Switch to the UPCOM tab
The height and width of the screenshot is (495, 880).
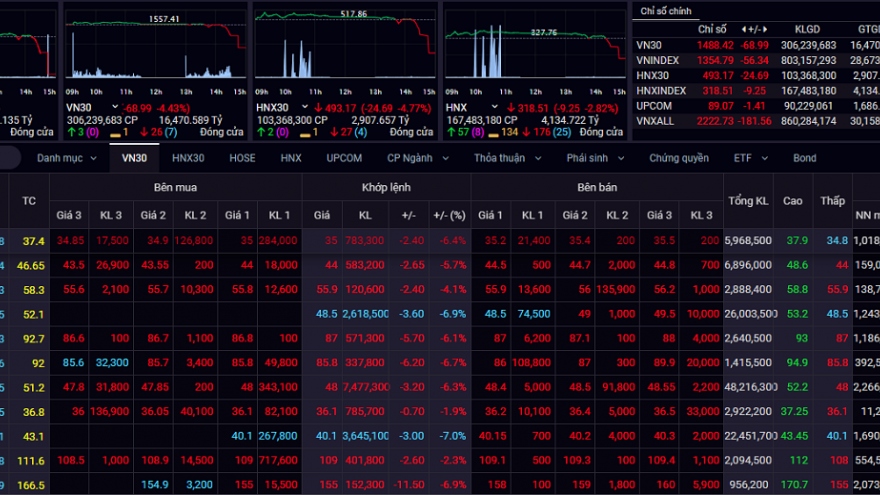(344, 158)
